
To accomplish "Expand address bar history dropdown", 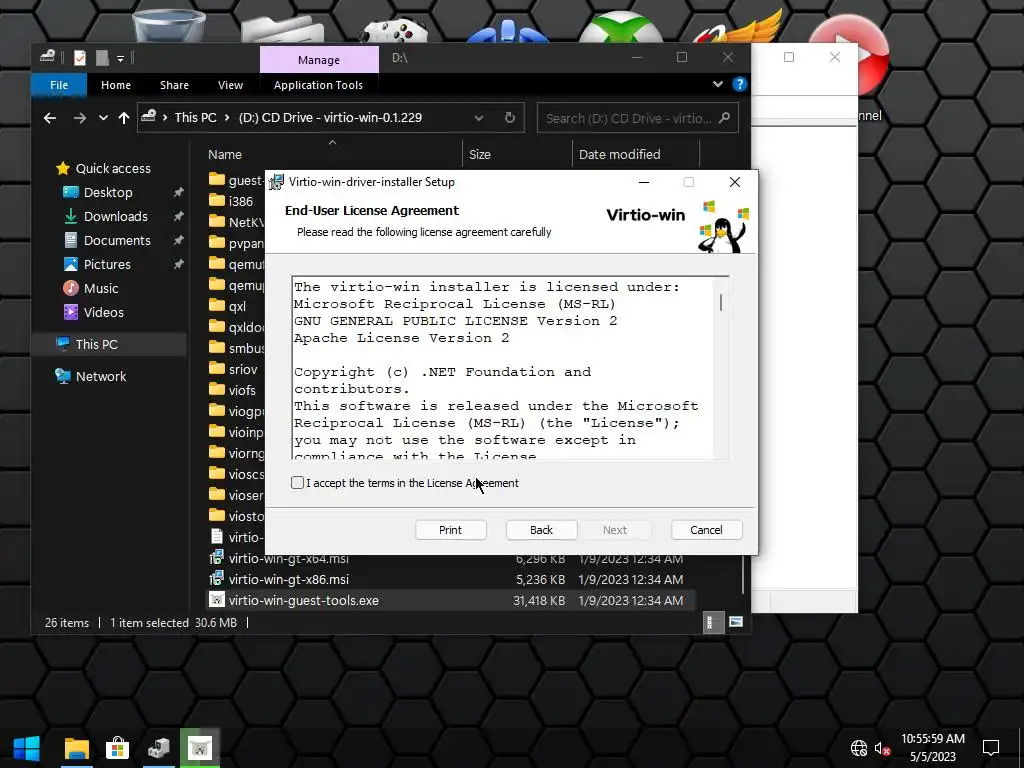I will click(x=479, y=118).
